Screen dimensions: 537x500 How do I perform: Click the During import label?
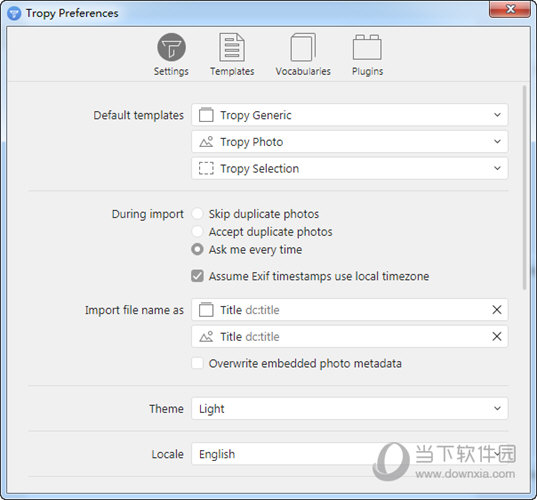148,214
